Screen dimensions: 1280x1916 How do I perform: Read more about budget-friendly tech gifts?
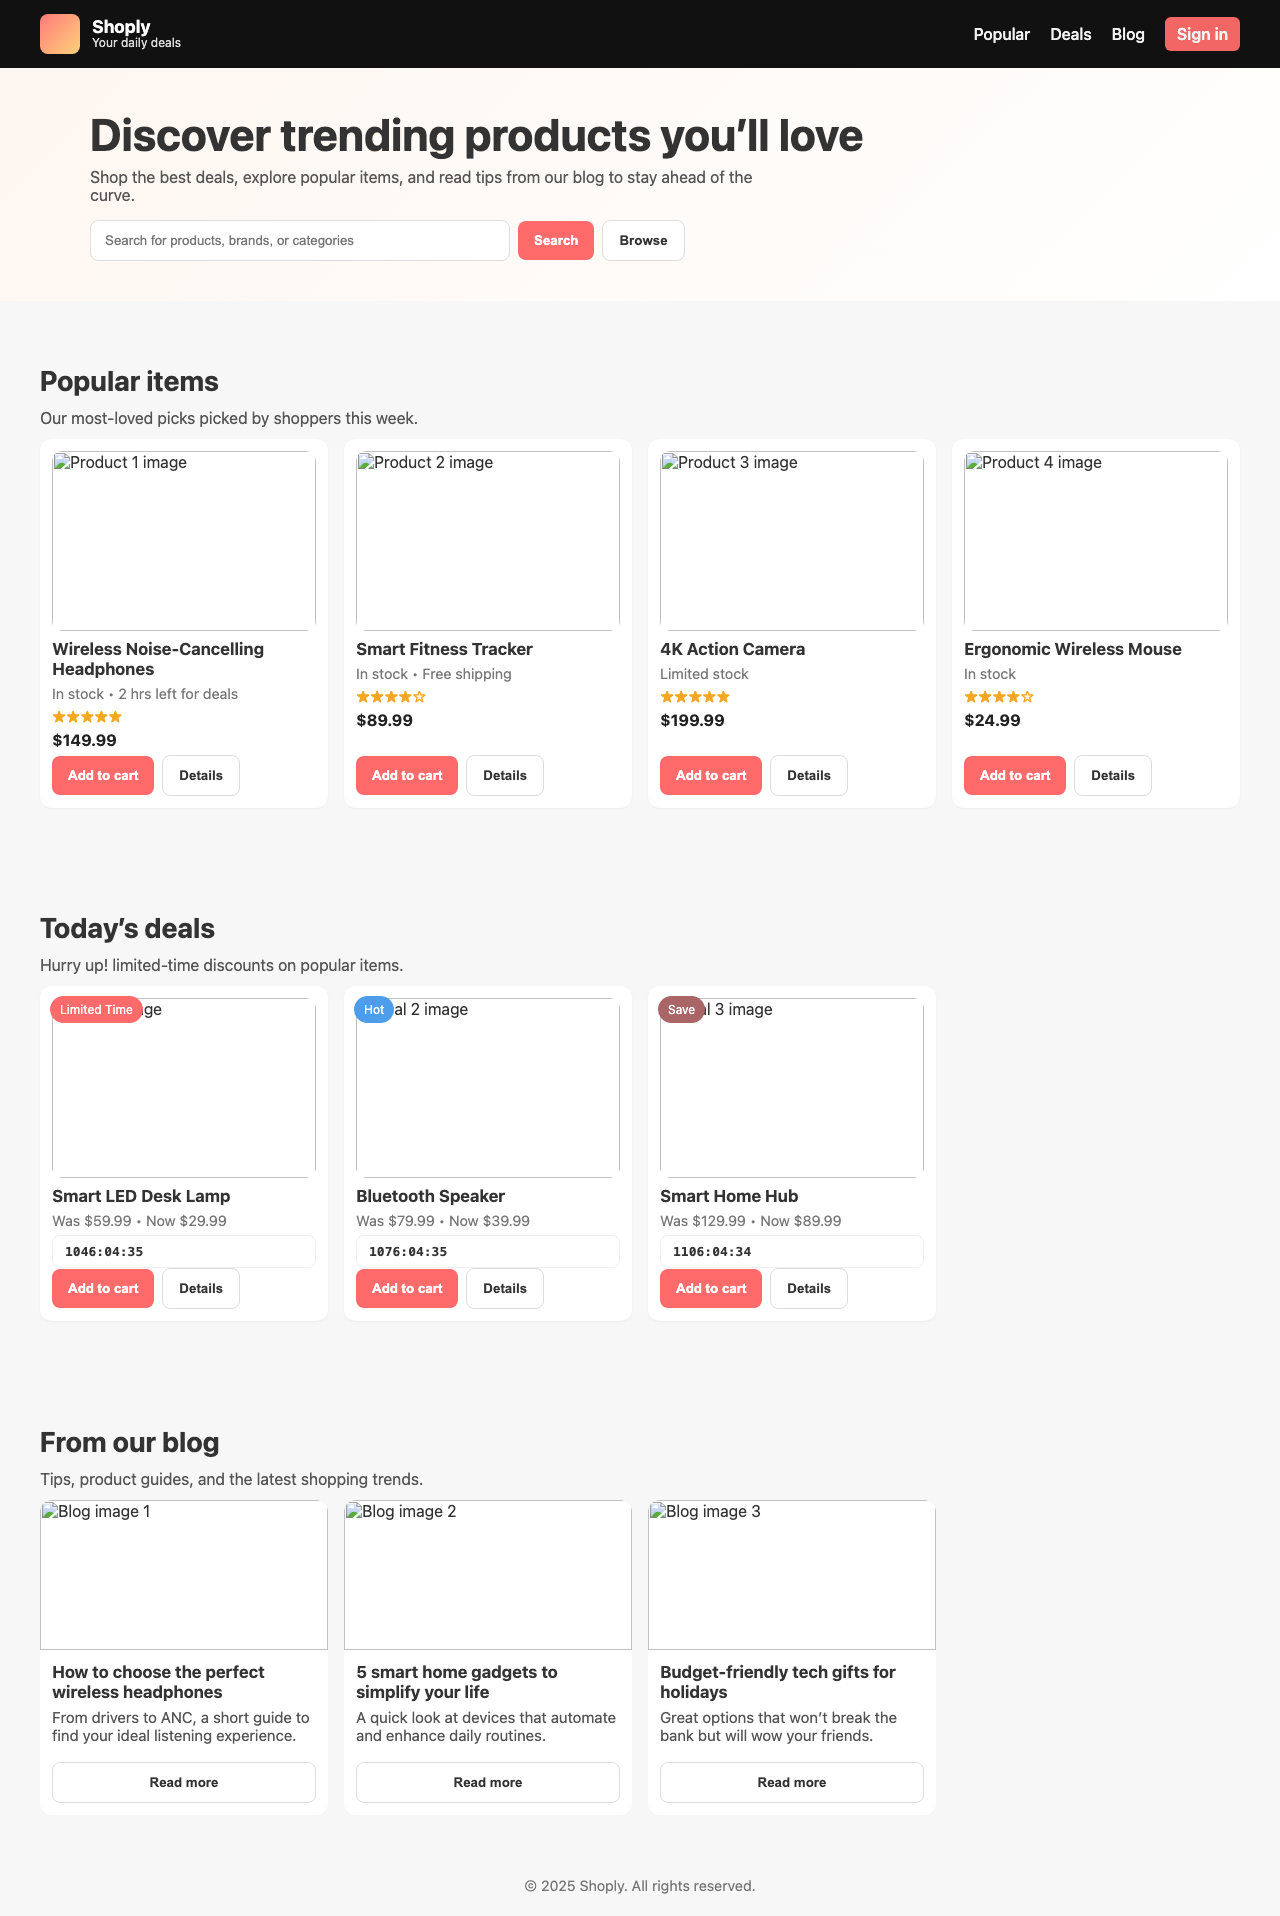tap(791, 1782)
